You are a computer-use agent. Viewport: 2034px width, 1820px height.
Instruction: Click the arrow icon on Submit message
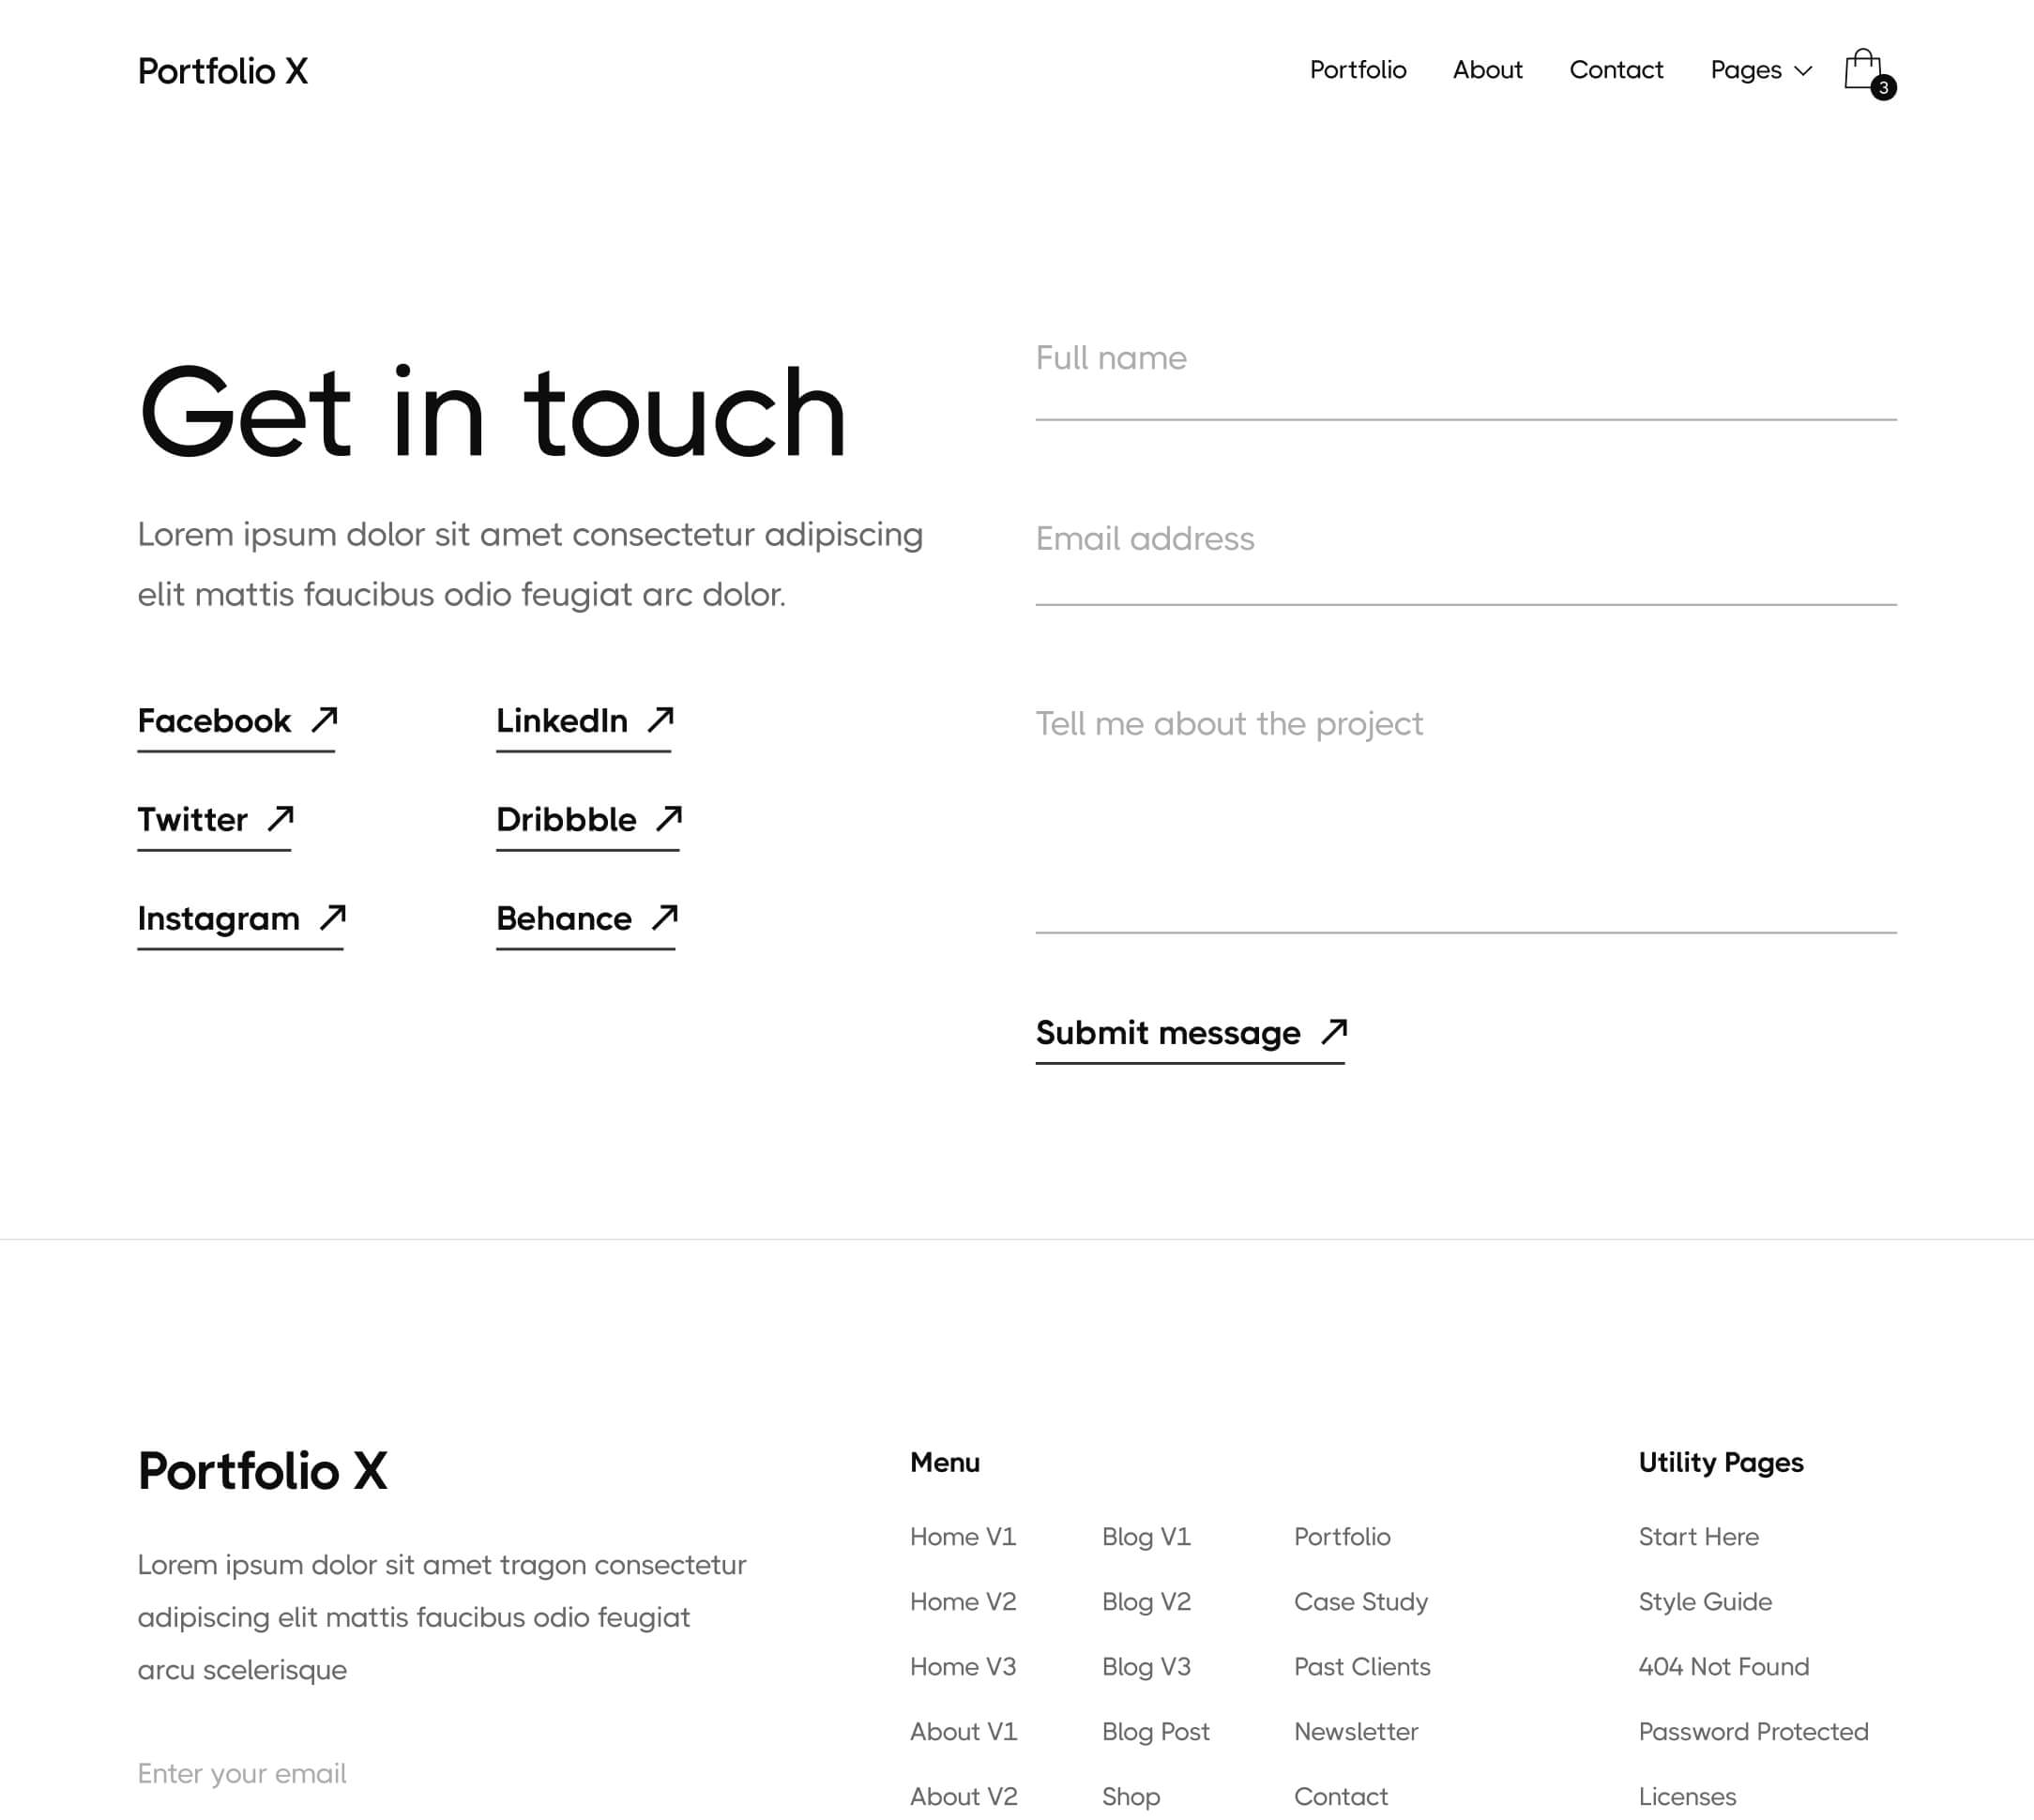(x=1334, y=1031)
